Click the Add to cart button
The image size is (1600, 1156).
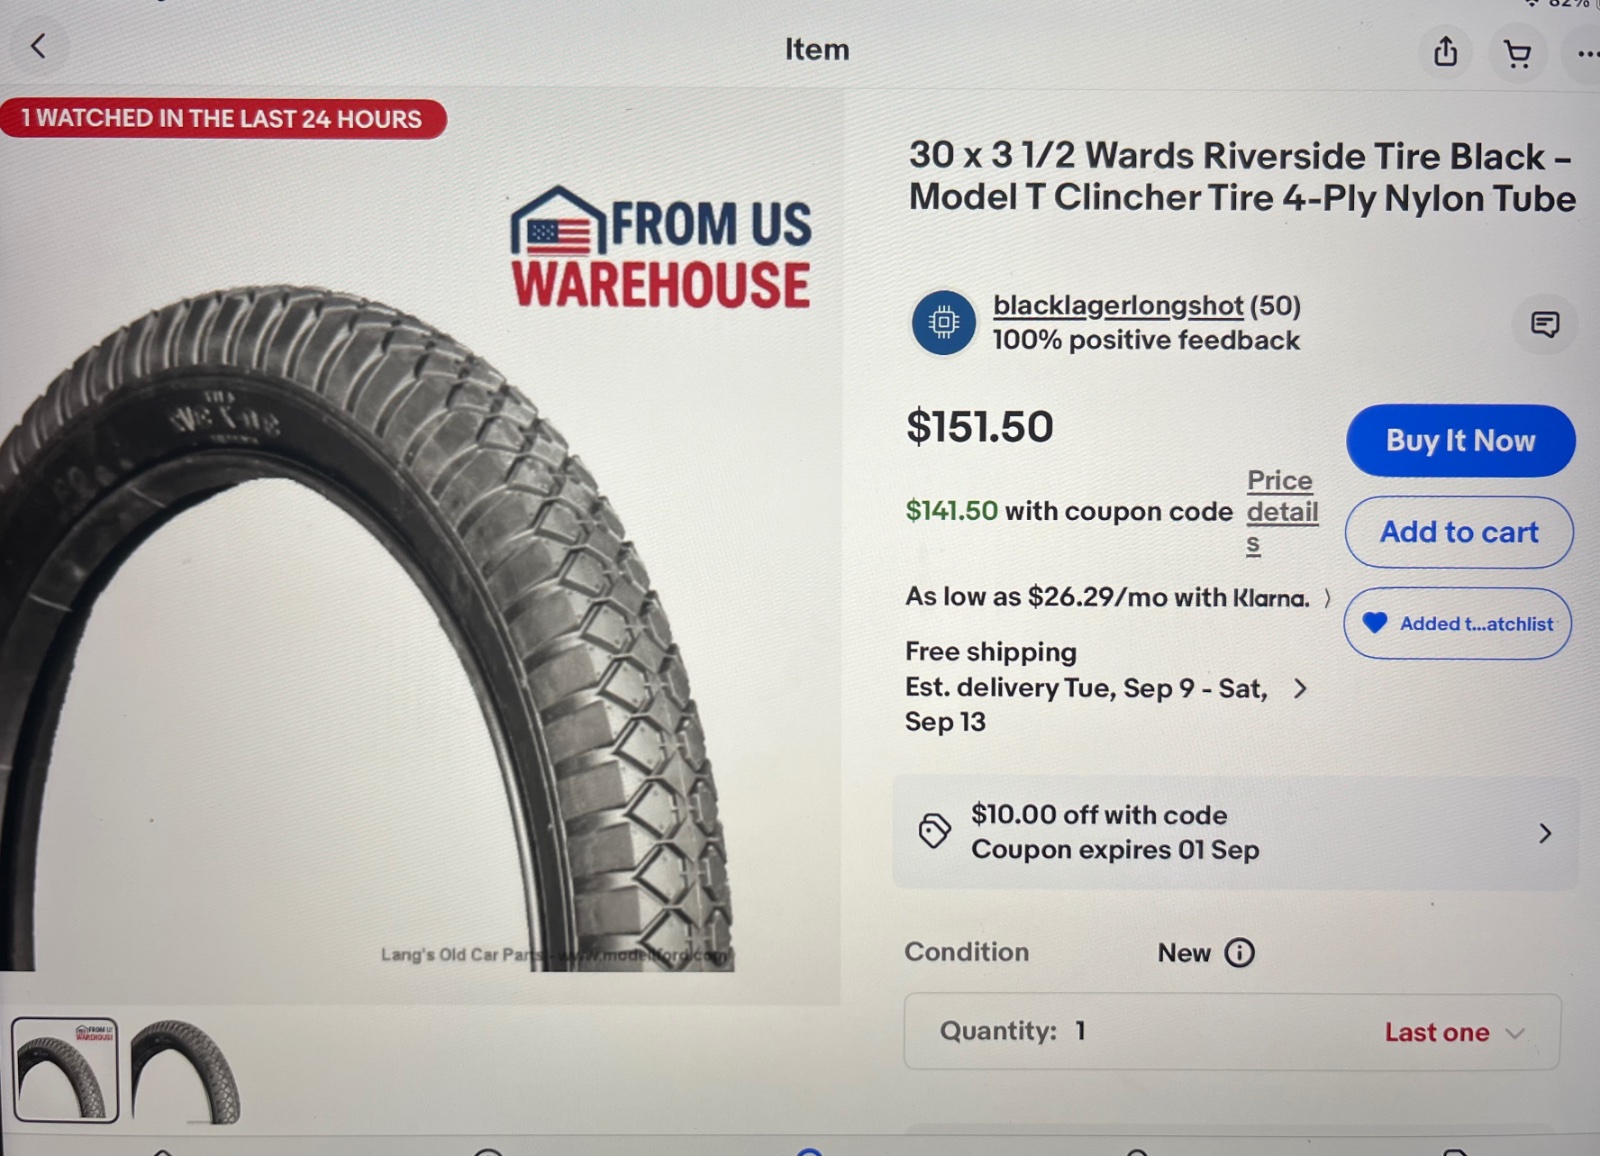(x=1459, y=532)
